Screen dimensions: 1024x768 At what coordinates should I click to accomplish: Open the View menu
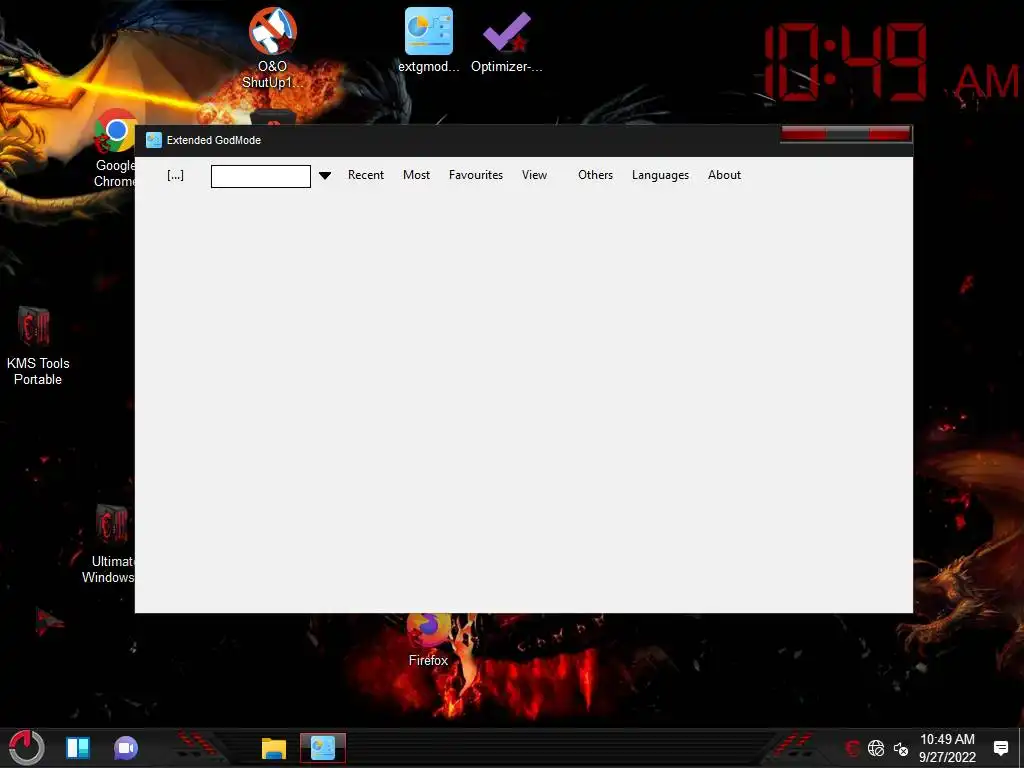pos(534,175)
